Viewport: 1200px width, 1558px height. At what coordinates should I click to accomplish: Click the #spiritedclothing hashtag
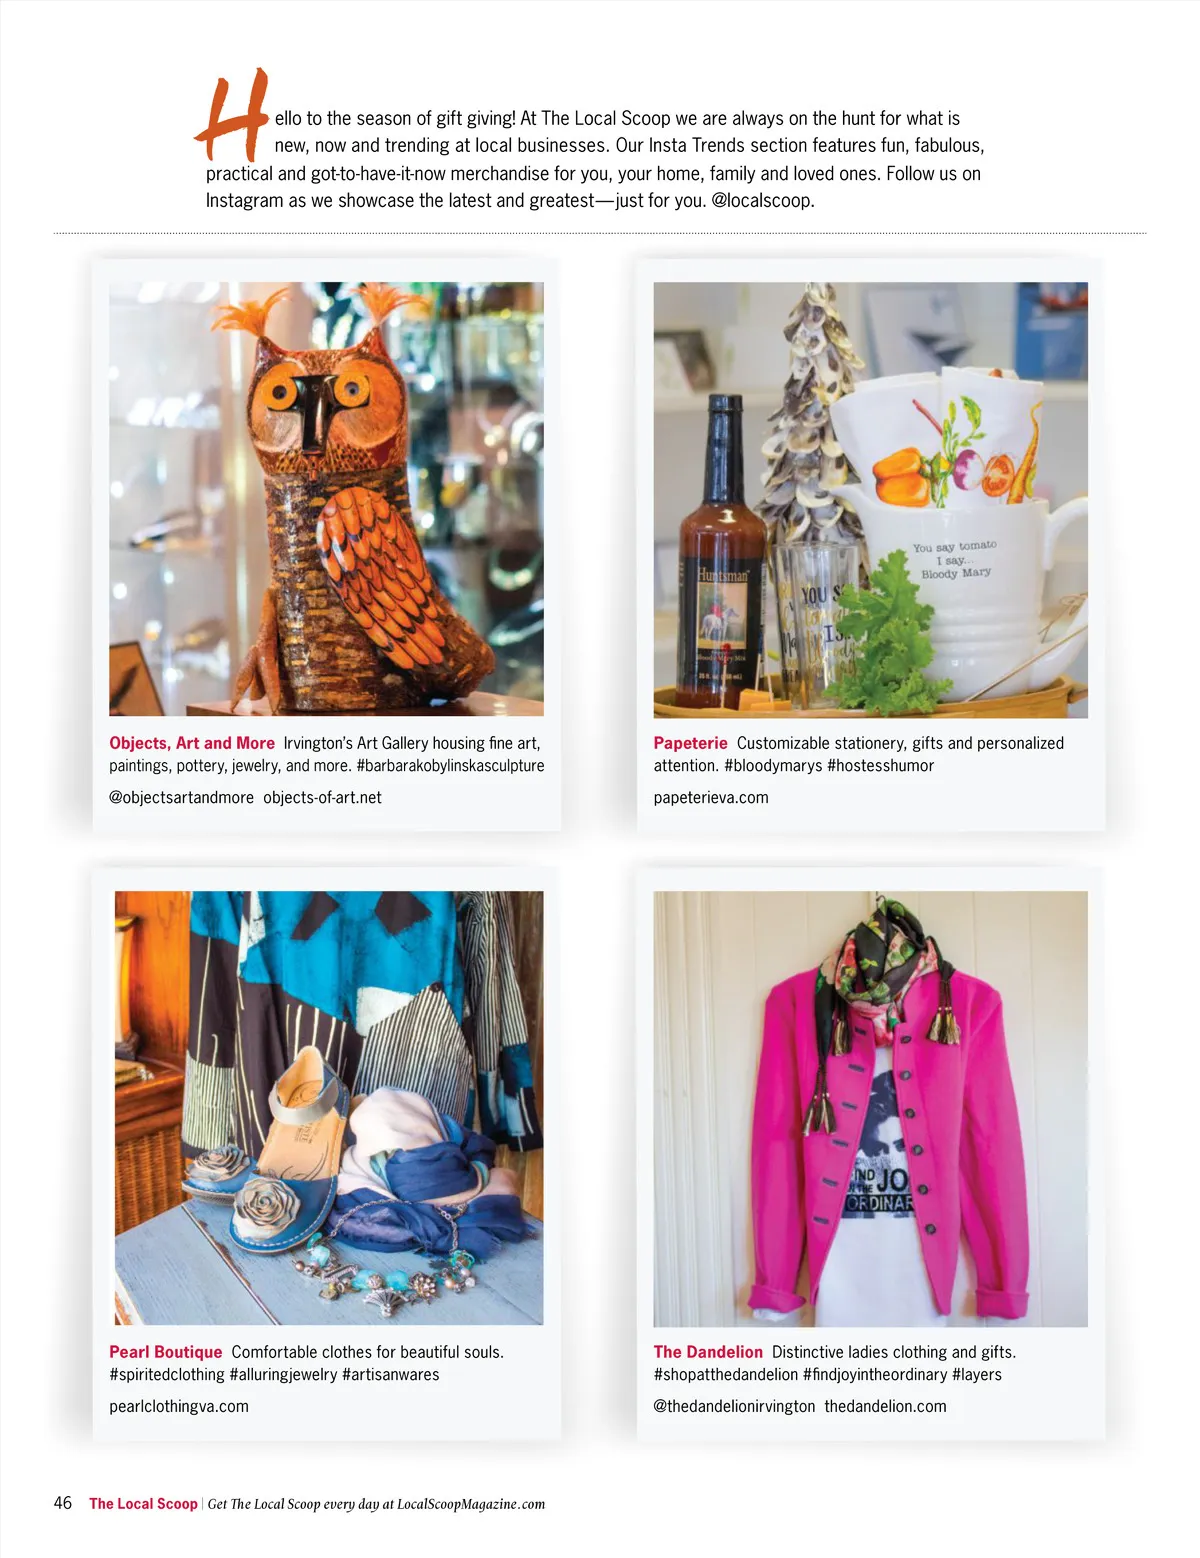(167, 1375)
